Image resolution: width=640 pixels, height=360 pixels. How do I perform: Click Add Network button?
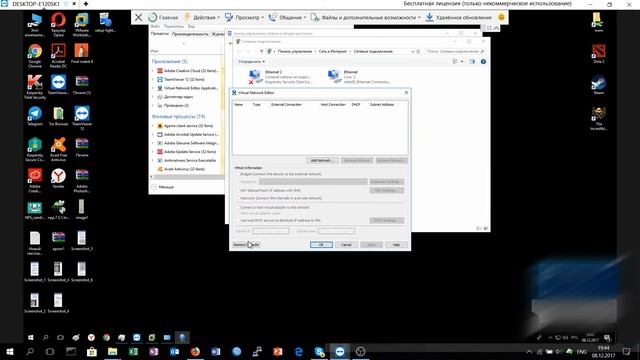point(322,160)
